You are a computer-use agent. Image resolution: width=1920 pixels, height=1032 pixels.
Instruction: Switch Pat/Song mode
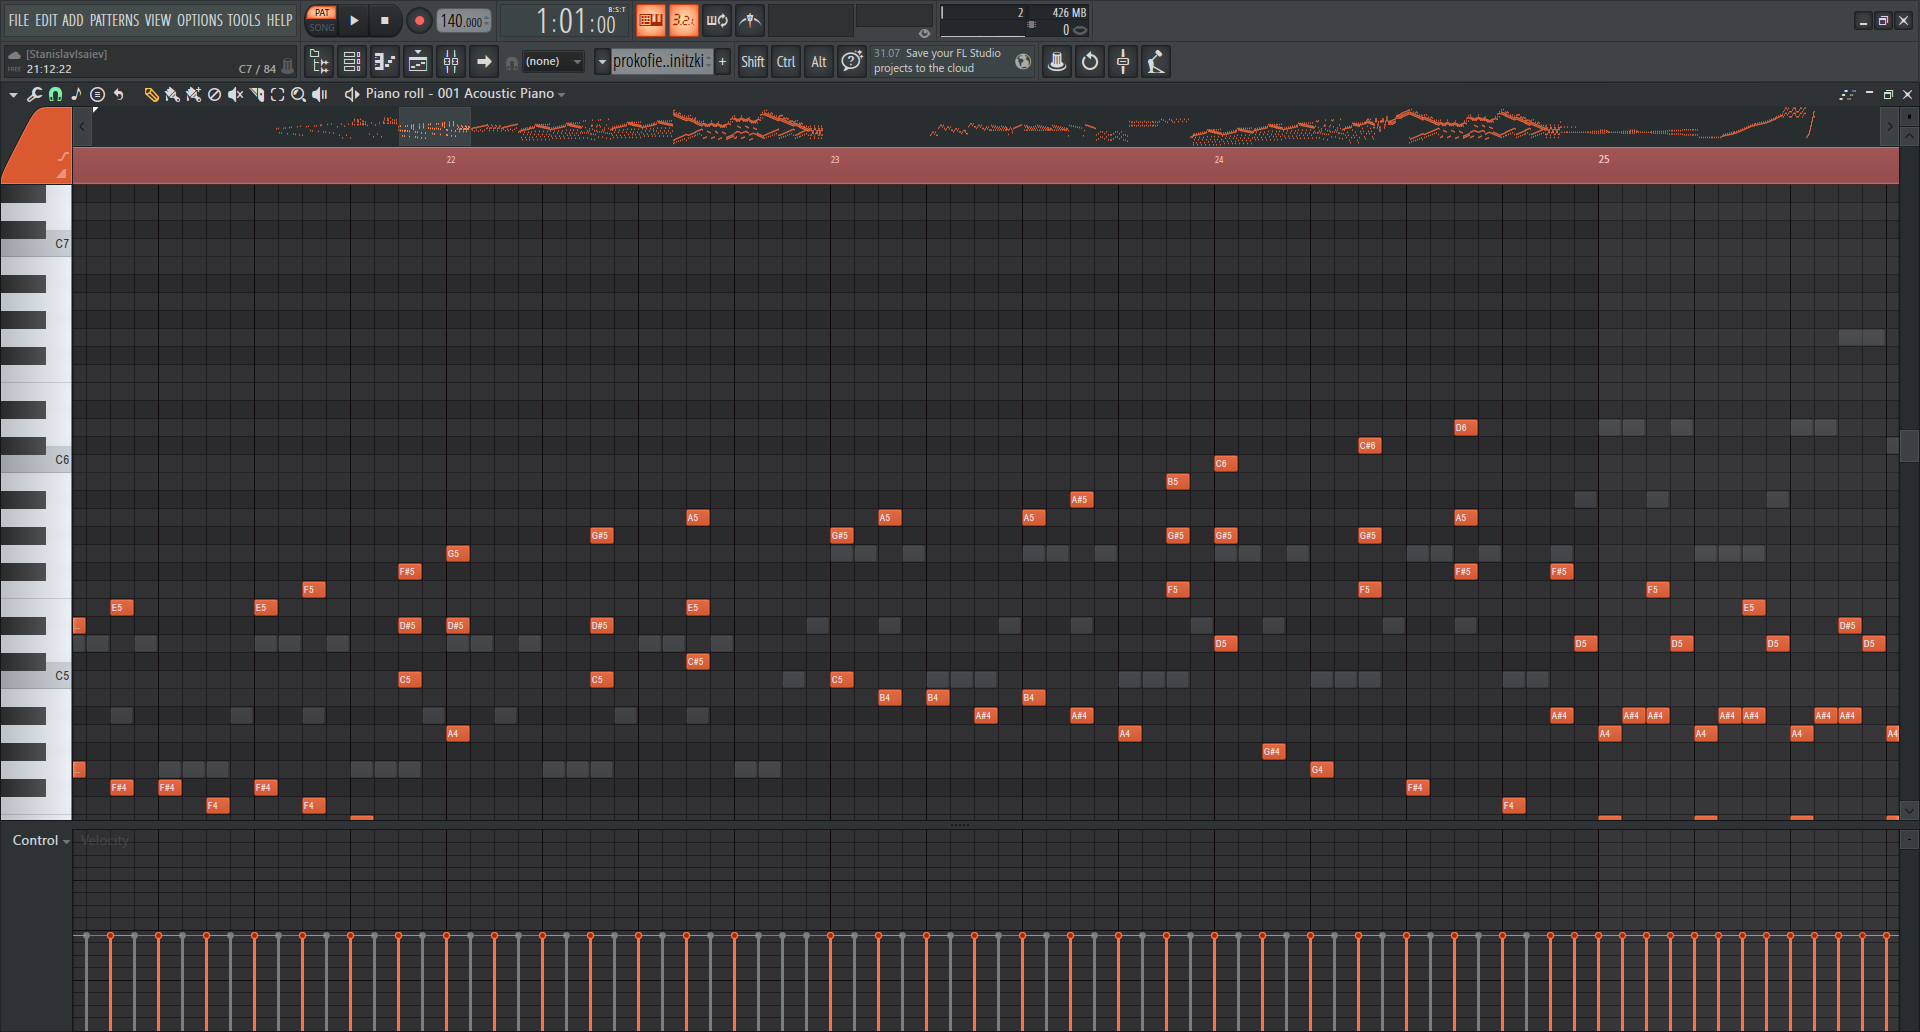point(321,20)
